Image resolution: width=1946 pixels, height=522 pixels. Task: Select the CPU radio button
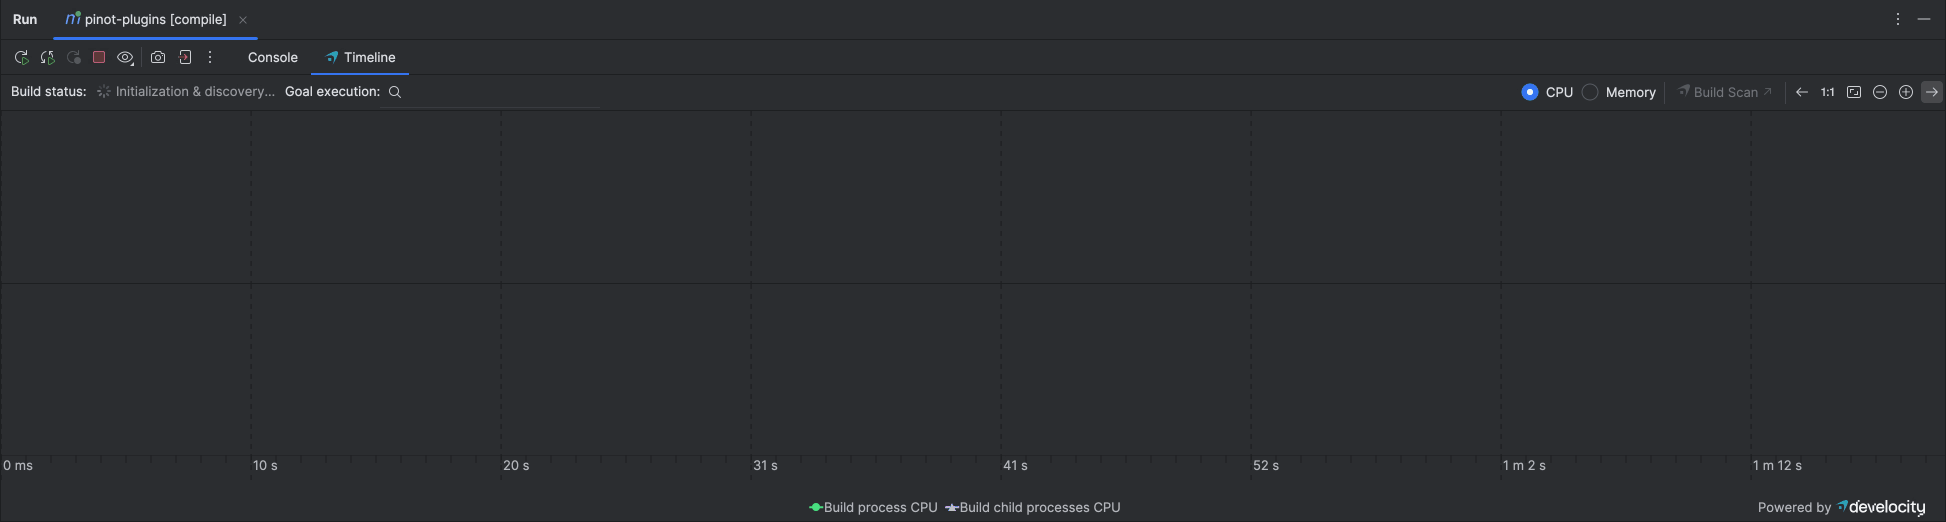(x=1530, y=92)
